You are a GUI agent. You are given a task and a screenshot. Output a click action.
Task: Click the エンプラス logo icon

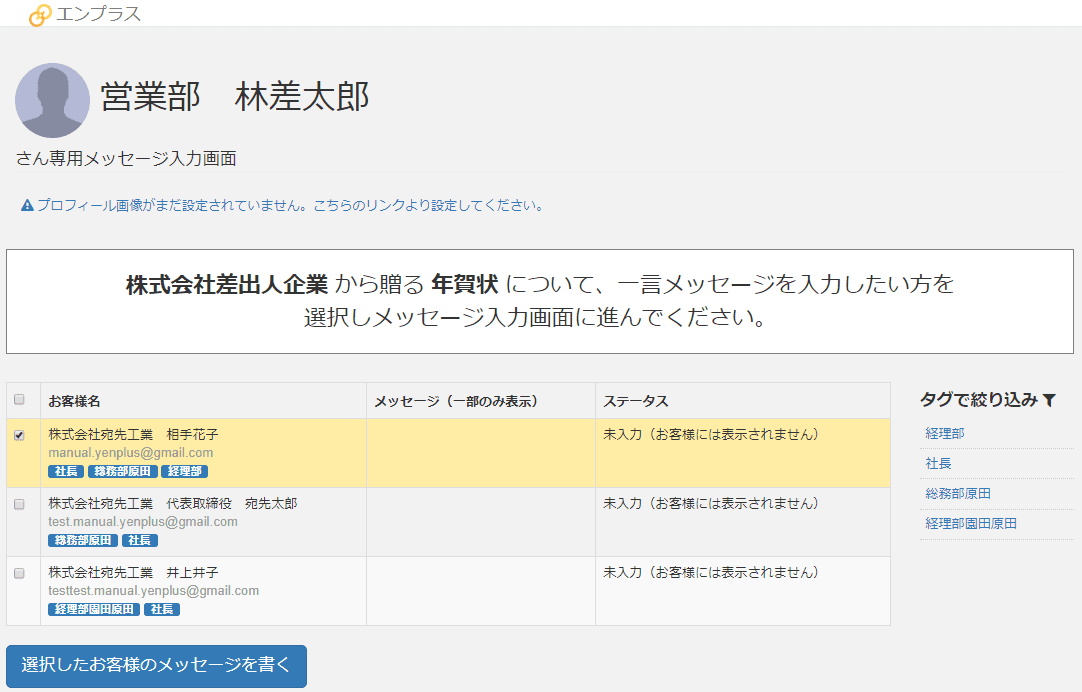click(40, 15)
